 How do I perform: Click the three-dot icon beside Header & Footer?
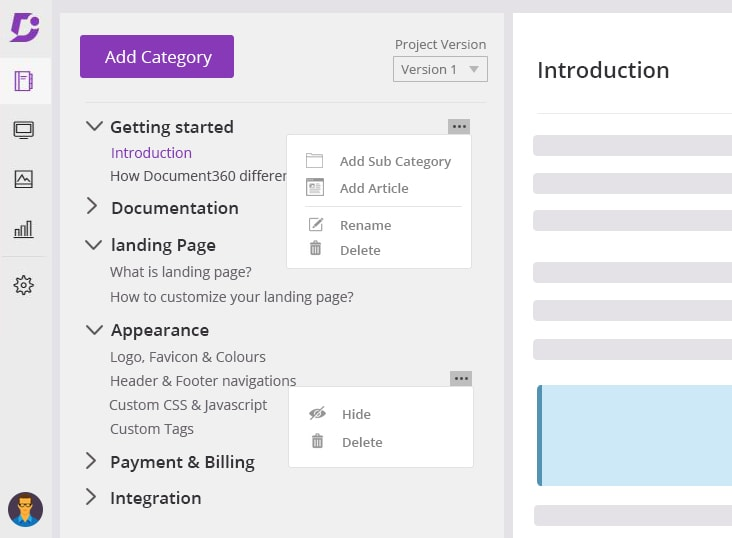tap(460, 379)
